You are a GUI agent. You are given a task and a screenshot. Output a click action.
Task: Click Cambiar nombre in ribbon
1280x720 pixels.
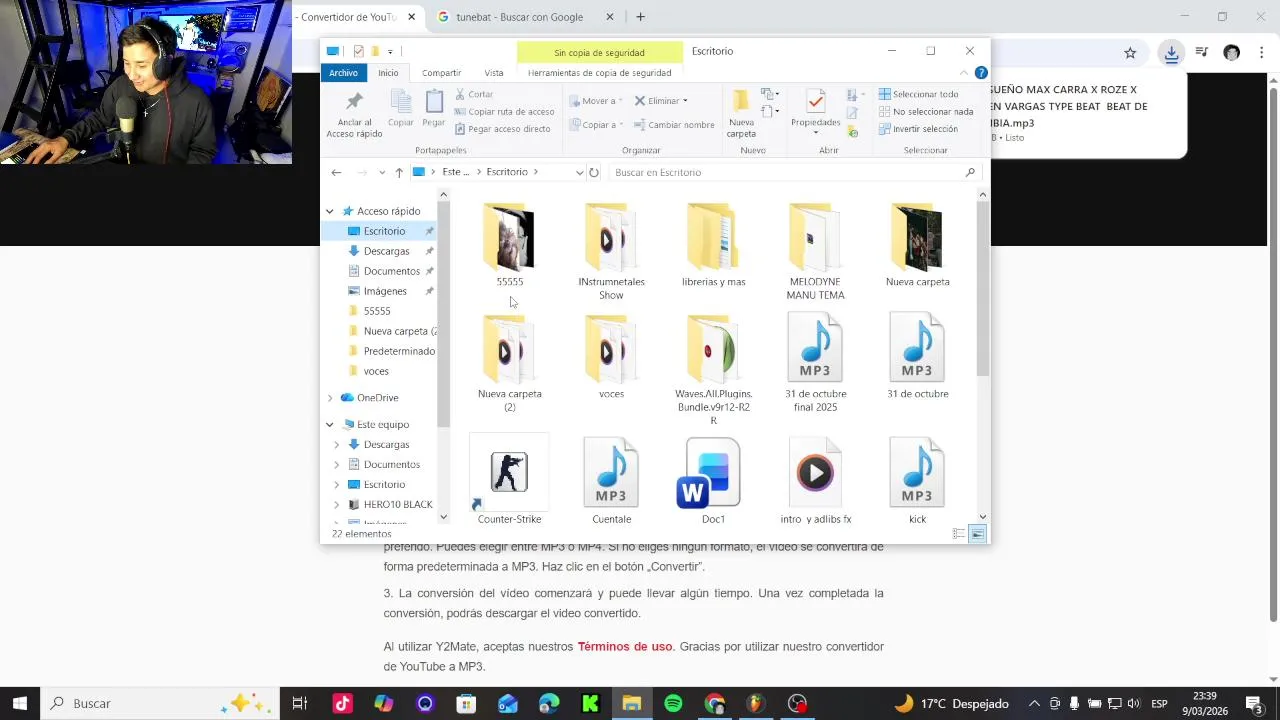[674, 125]
